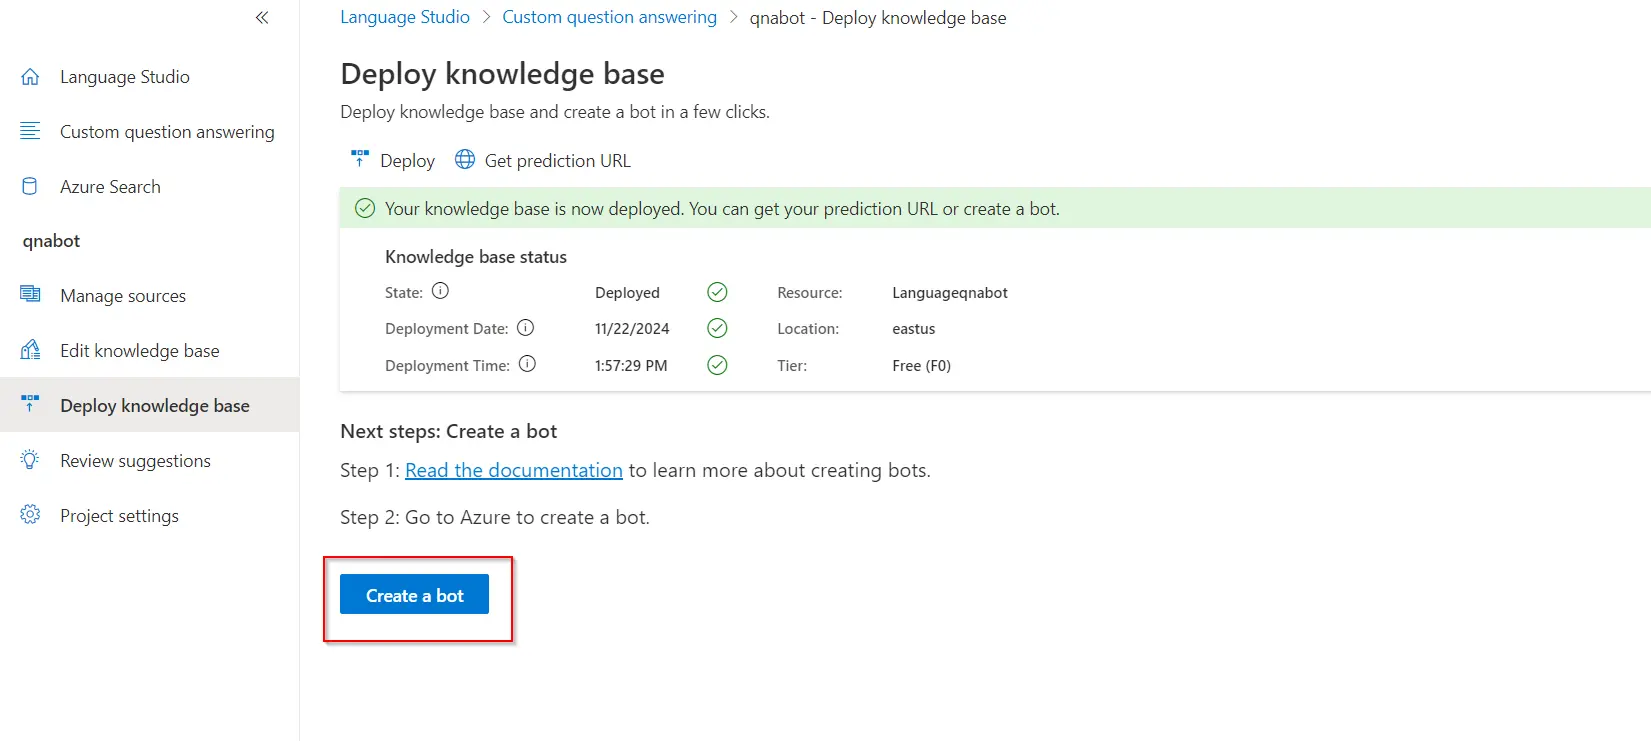Click the Language Studio home icon
Screen dimensions: 1651x741
(x=30, y=77)
